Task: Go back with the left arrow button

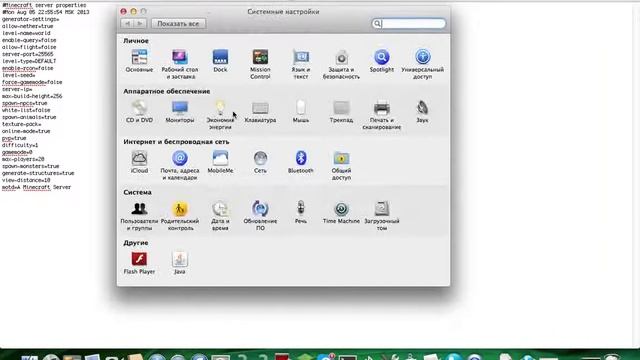Action: pos(127,24)
